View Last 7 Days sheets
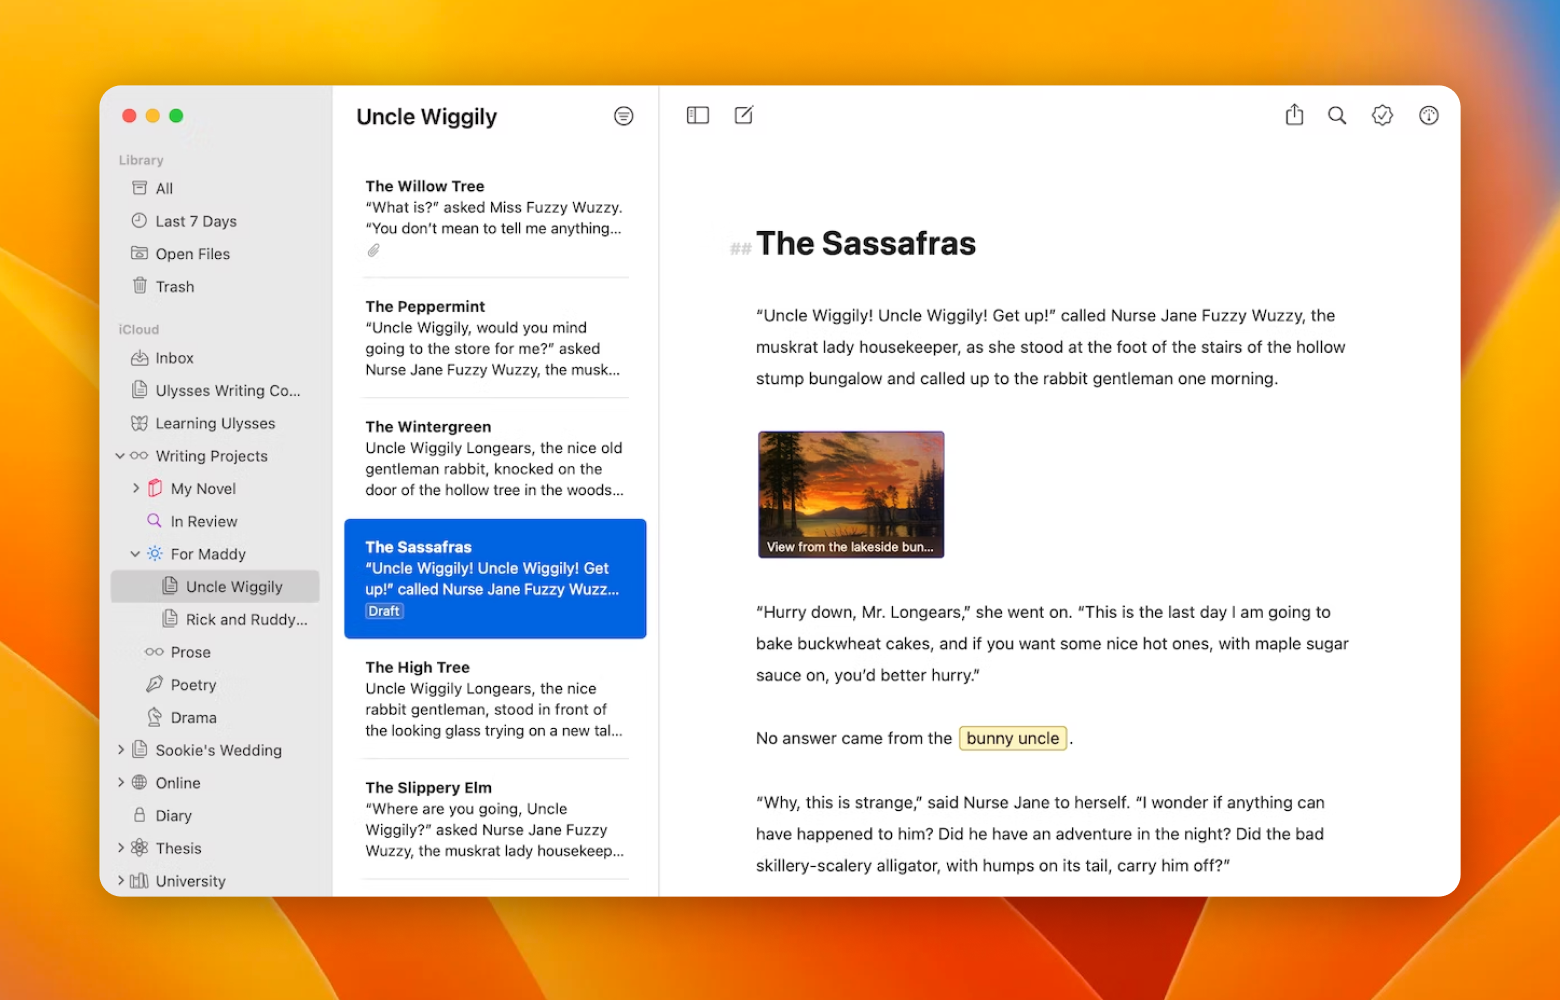Viewport: 1560px width, 1000px height. [x=196, y=220]
